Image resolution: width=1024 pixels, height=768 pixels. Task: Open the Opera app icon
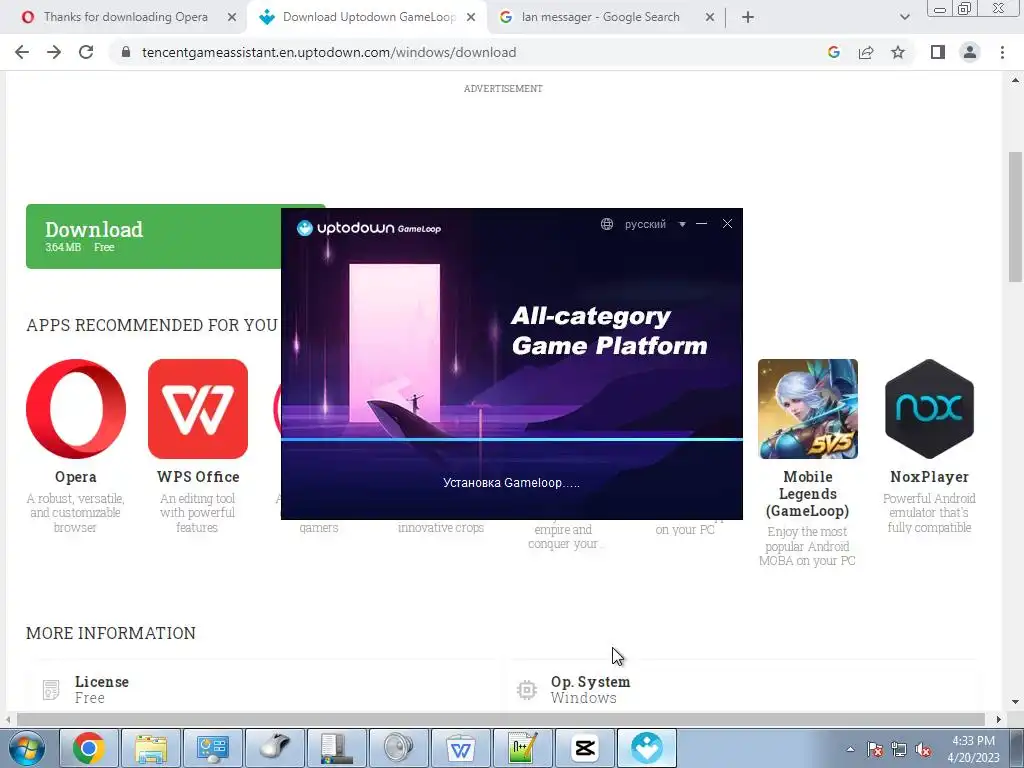point(76,409)
